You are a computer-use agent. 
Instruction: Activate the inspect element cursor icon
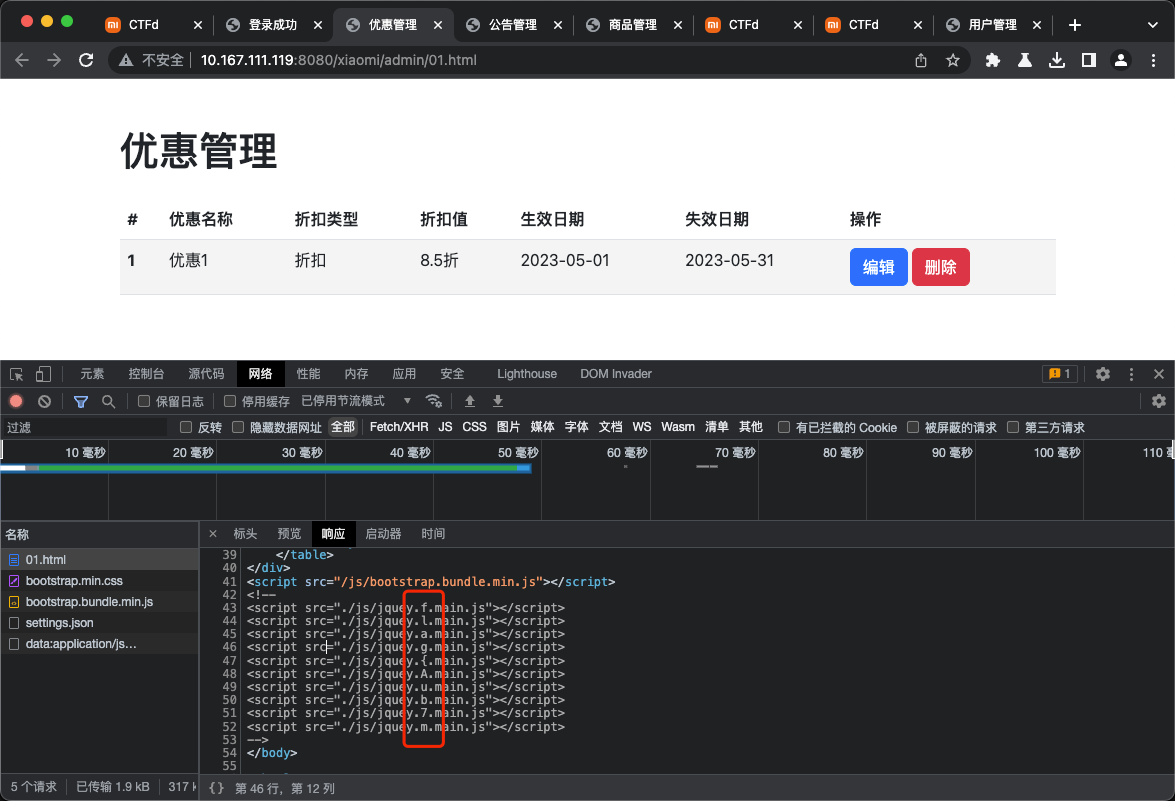16,373
